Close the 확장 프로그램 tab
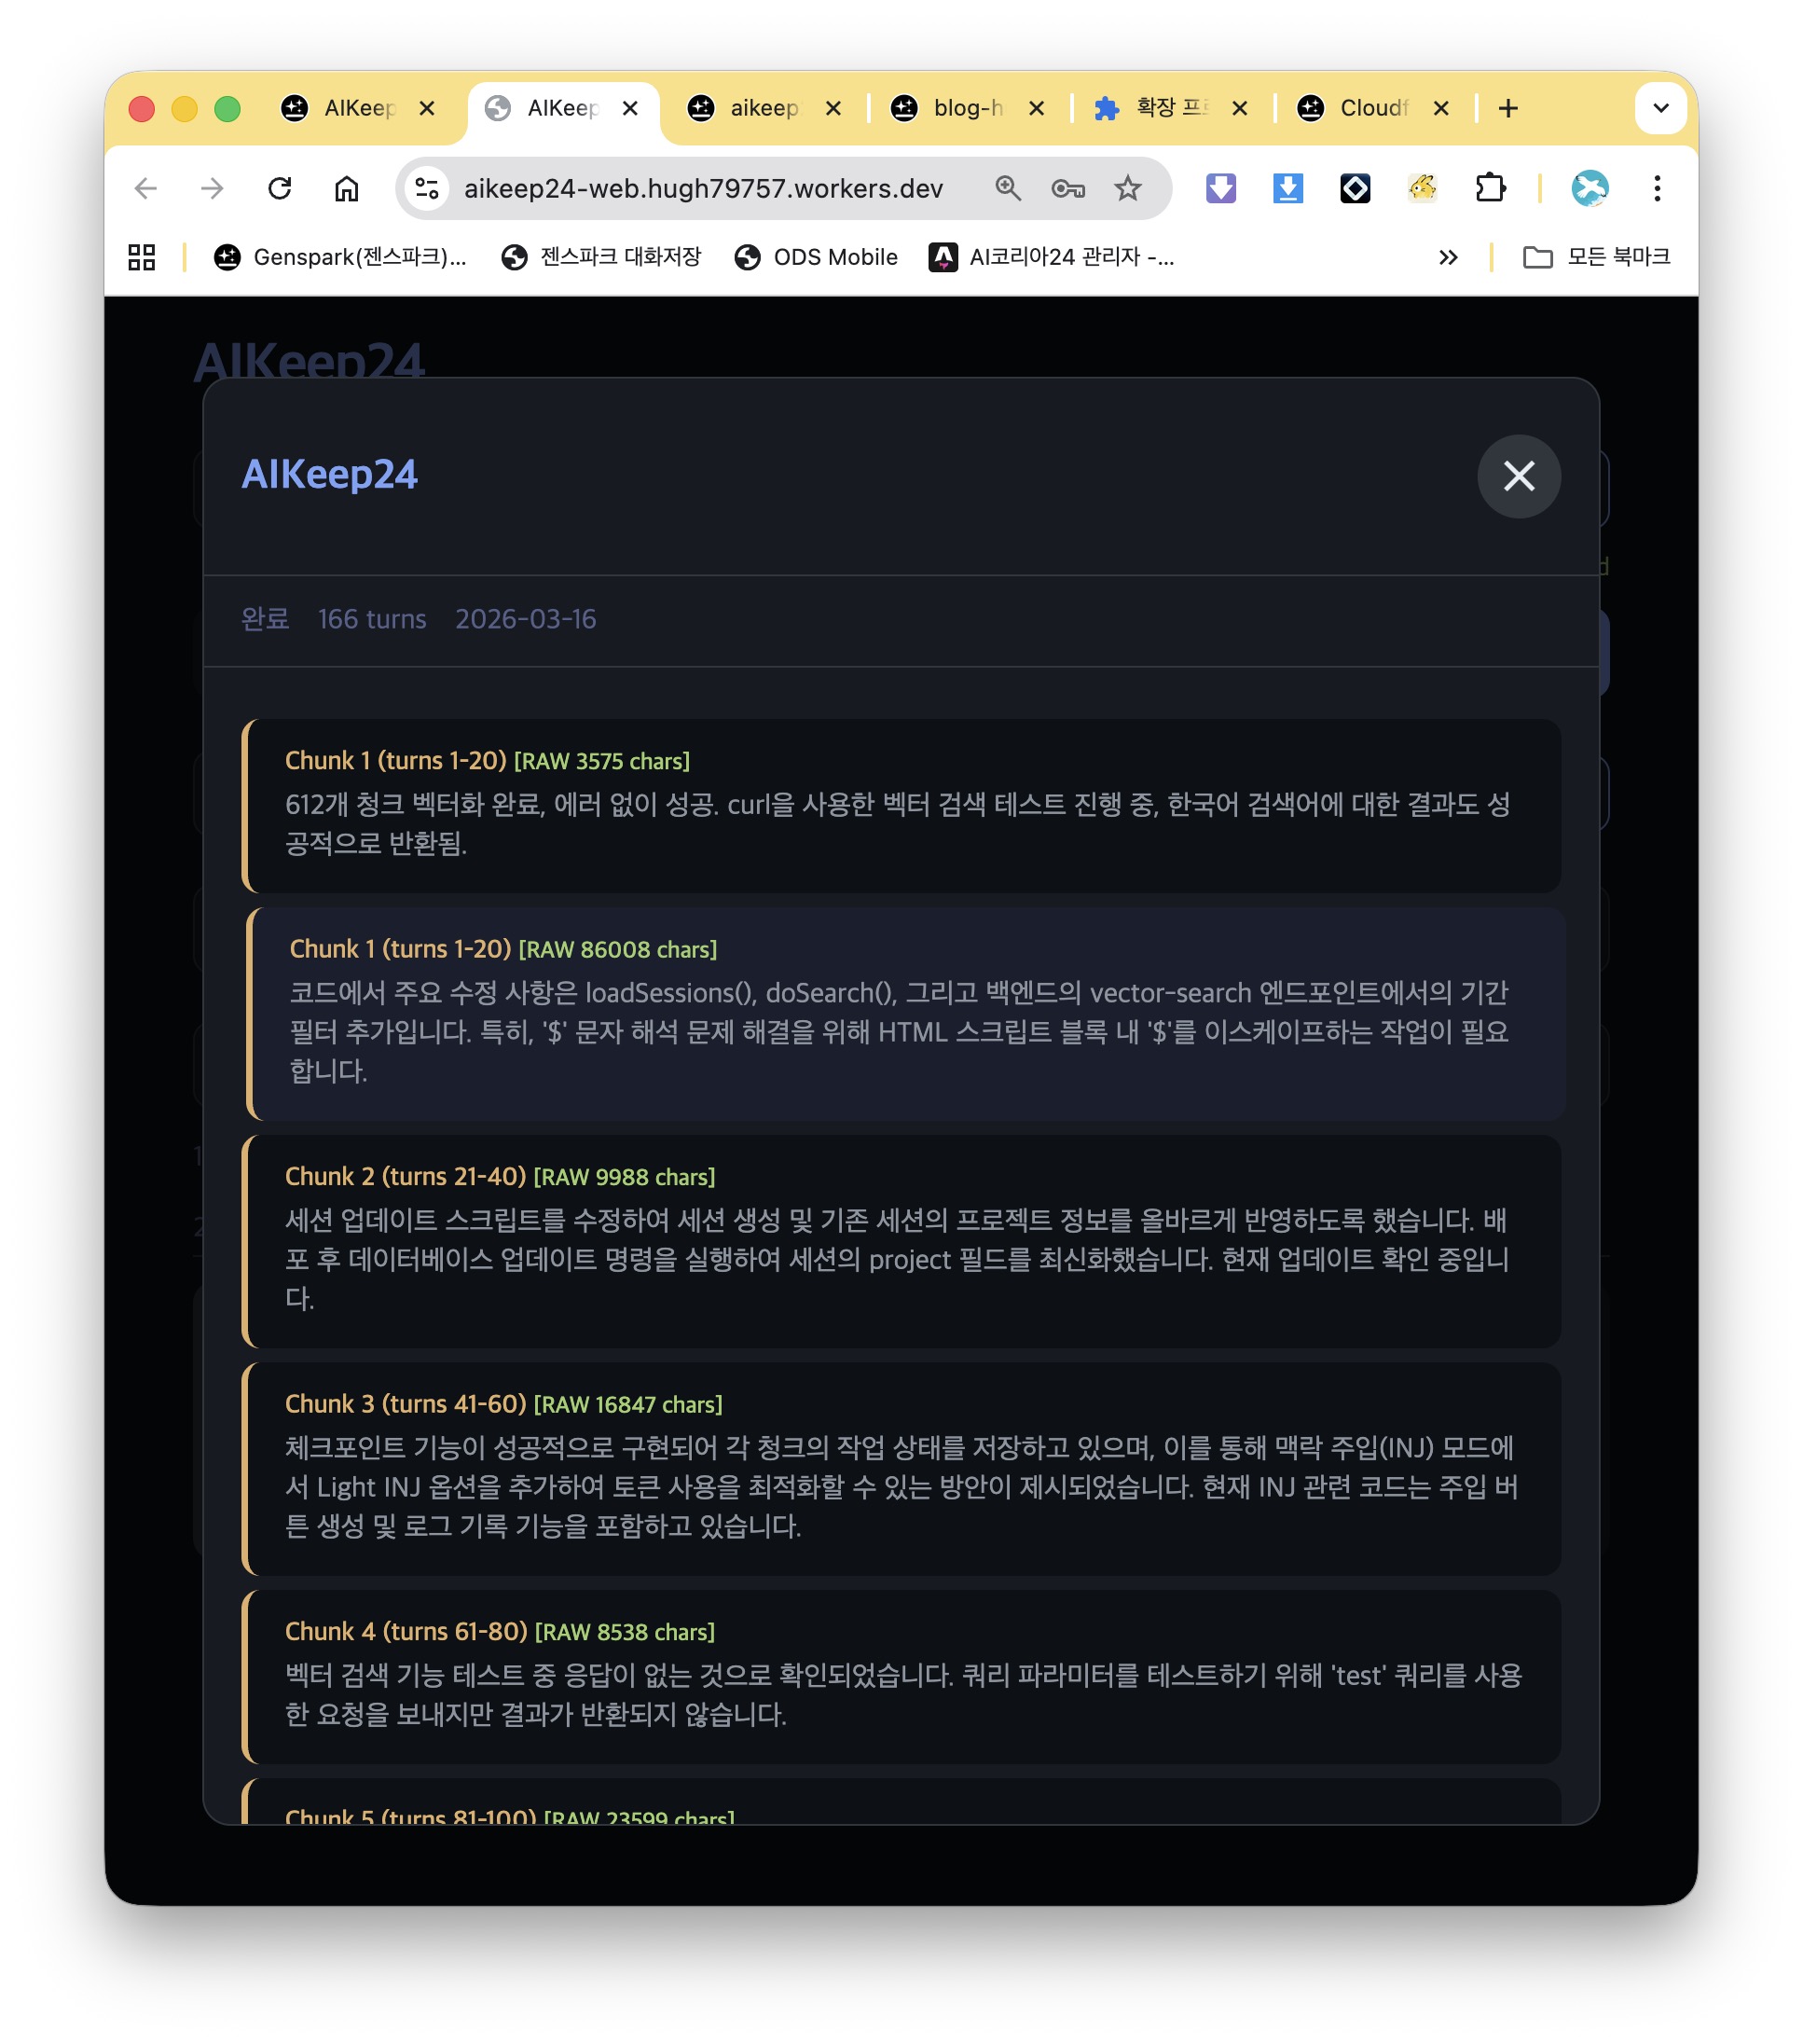1803x2044 pixels. click(1239, 108)
